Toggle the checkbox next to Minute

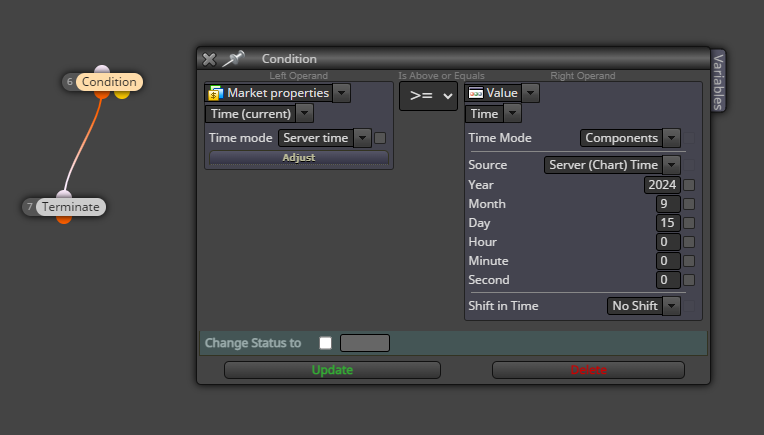tap(689, 261)
